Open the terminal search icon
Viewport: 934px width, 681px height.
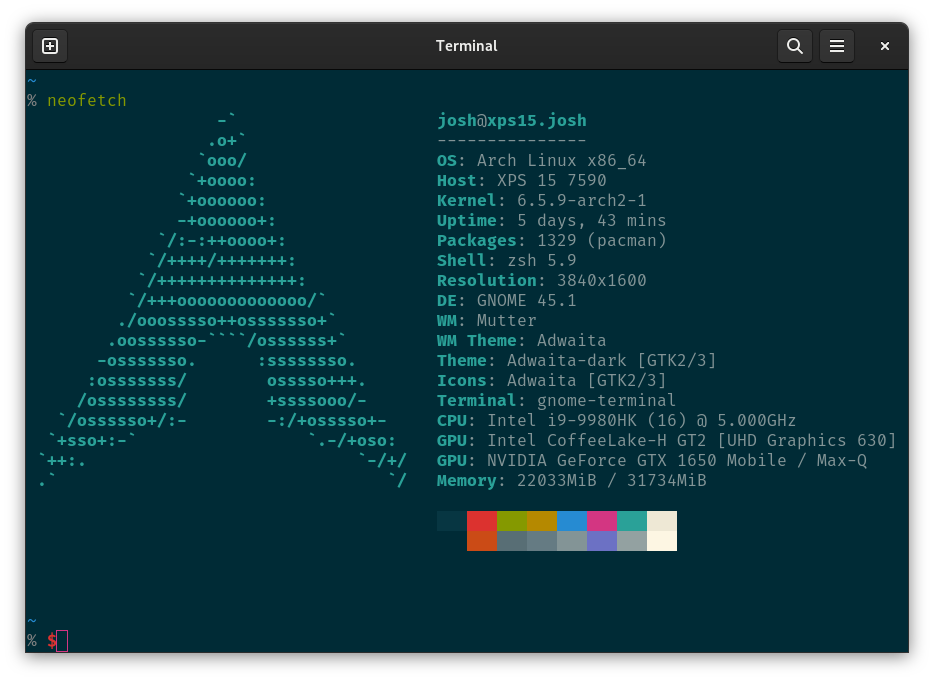(795, 46)
